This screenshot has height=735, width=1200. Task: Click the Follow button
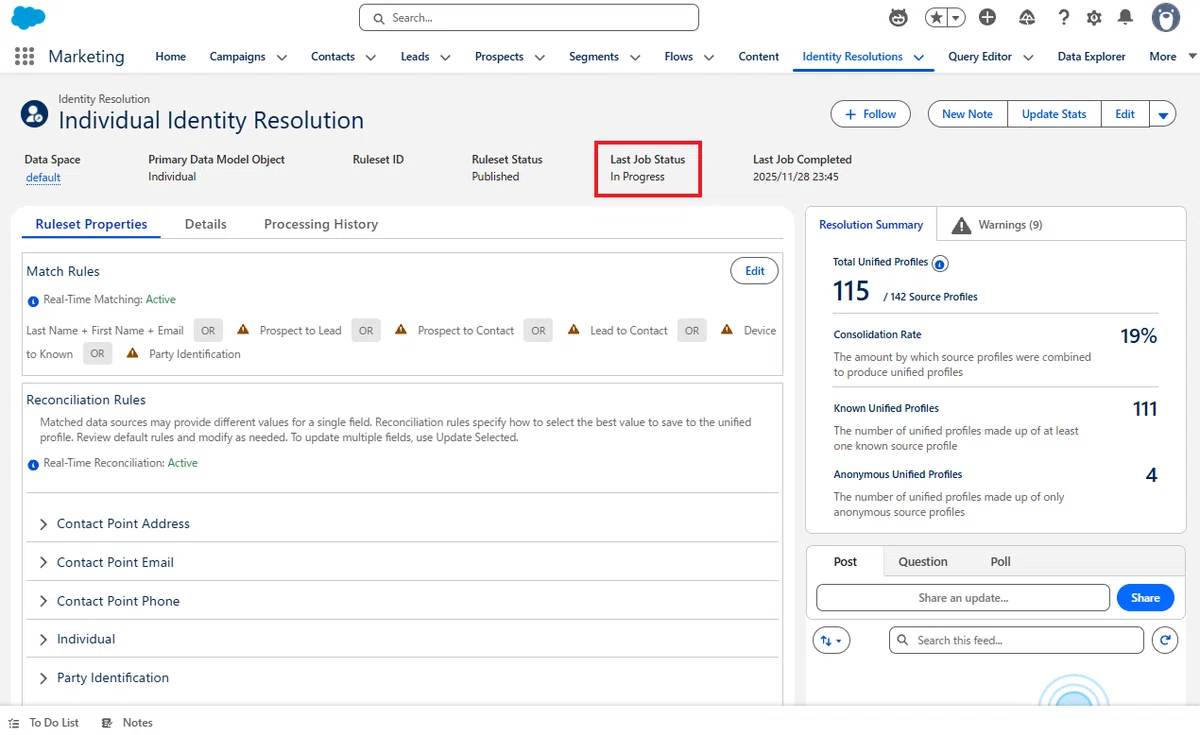pos(871,114)
